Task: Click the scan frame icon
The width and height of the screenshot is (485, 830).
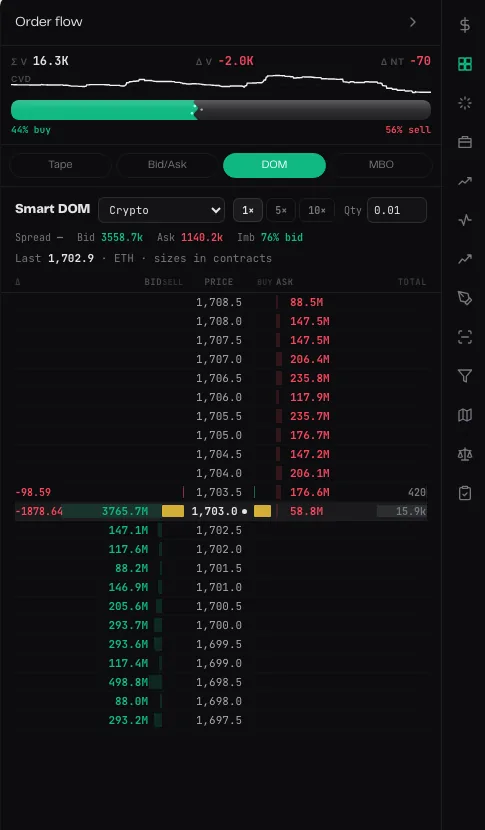Action: pyautogui.click(x=464, y=337)
